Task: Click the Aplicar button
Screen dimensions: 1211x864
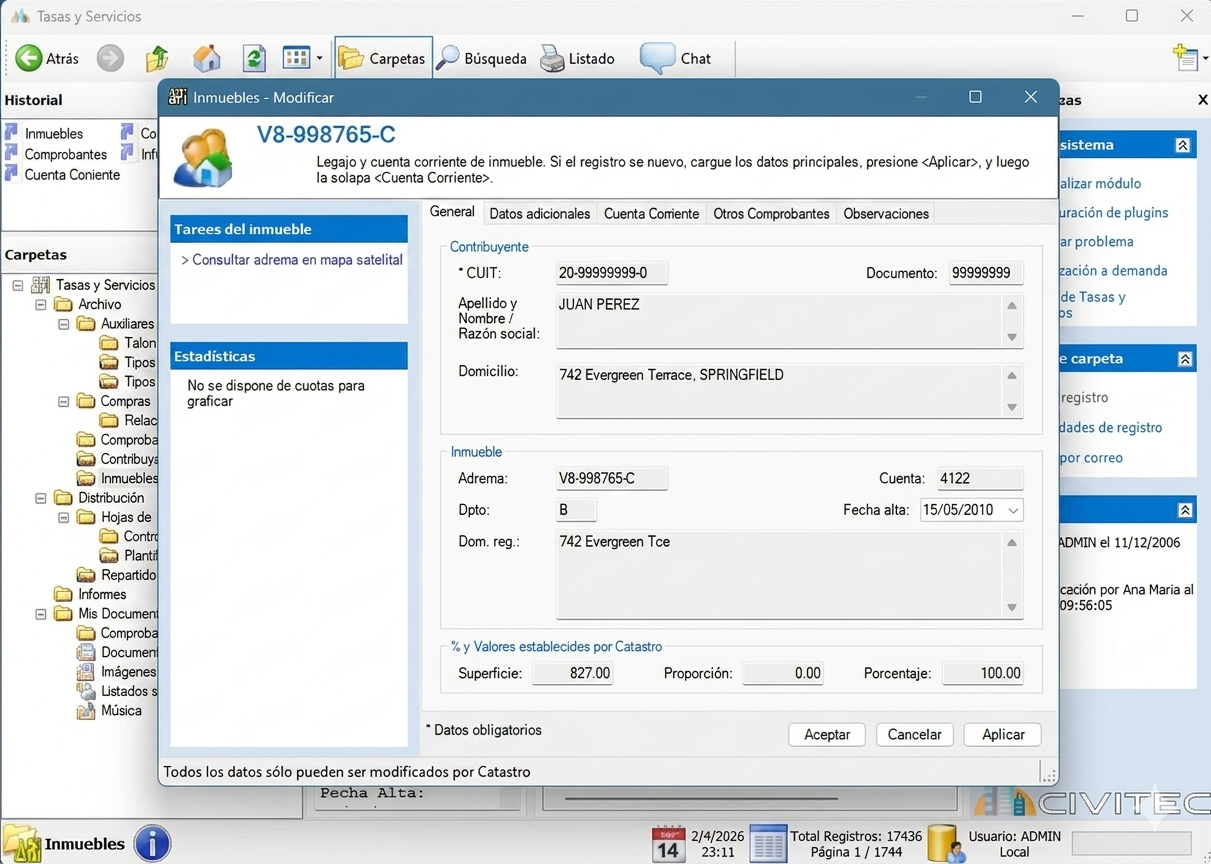Action: tap(1003, 734)
